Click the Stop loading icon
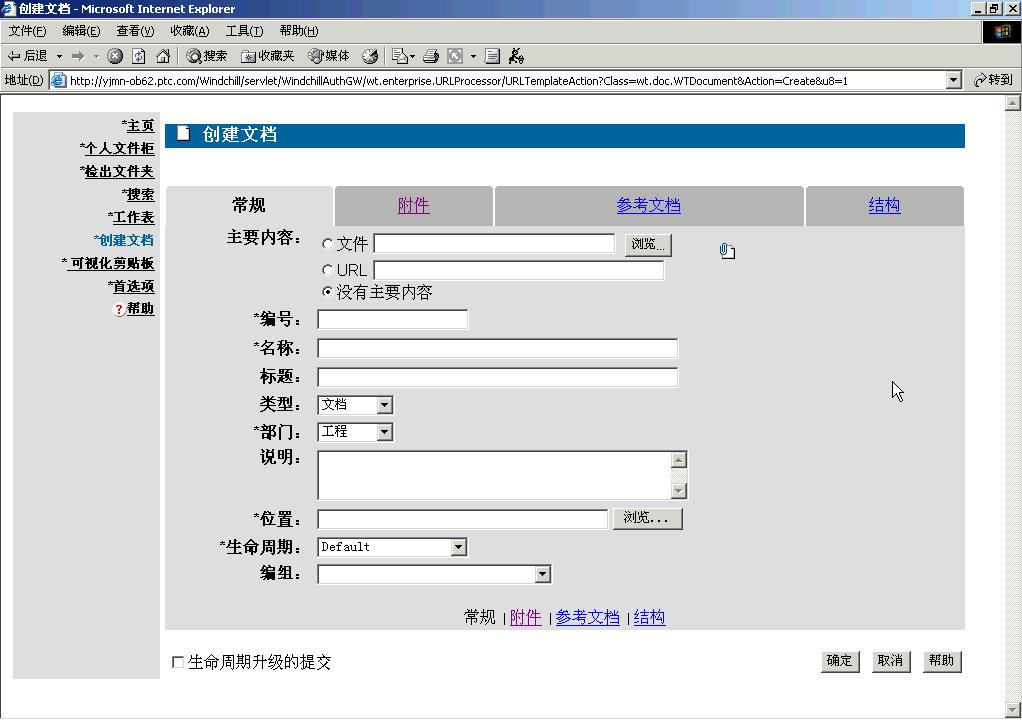 (115, 56)
